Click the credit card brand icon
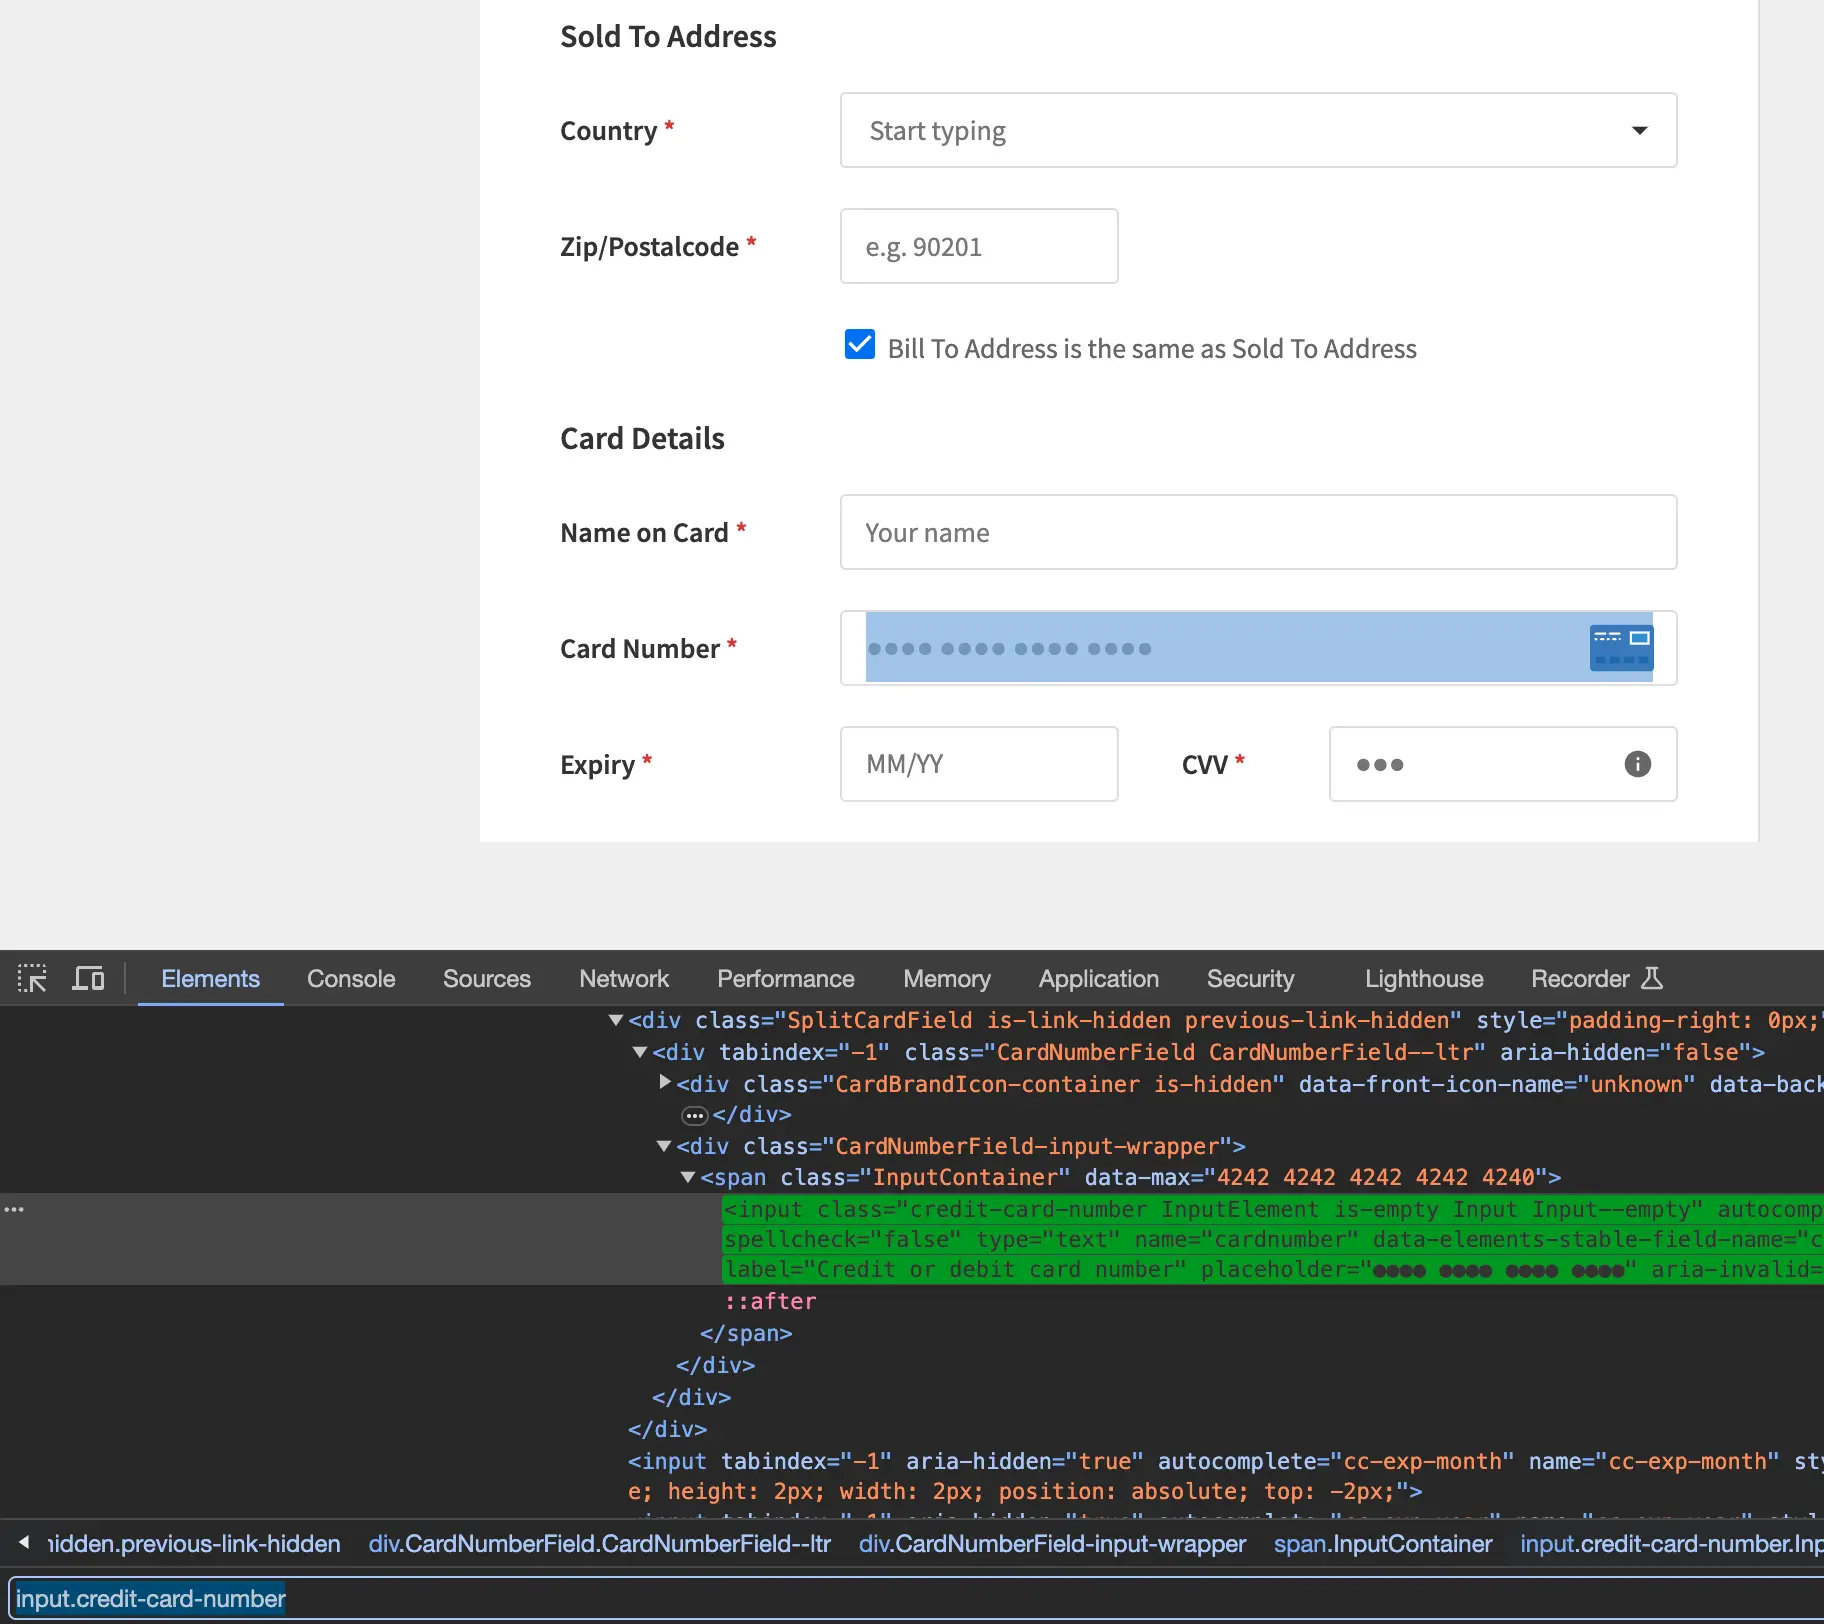 tap(1621, 648)
